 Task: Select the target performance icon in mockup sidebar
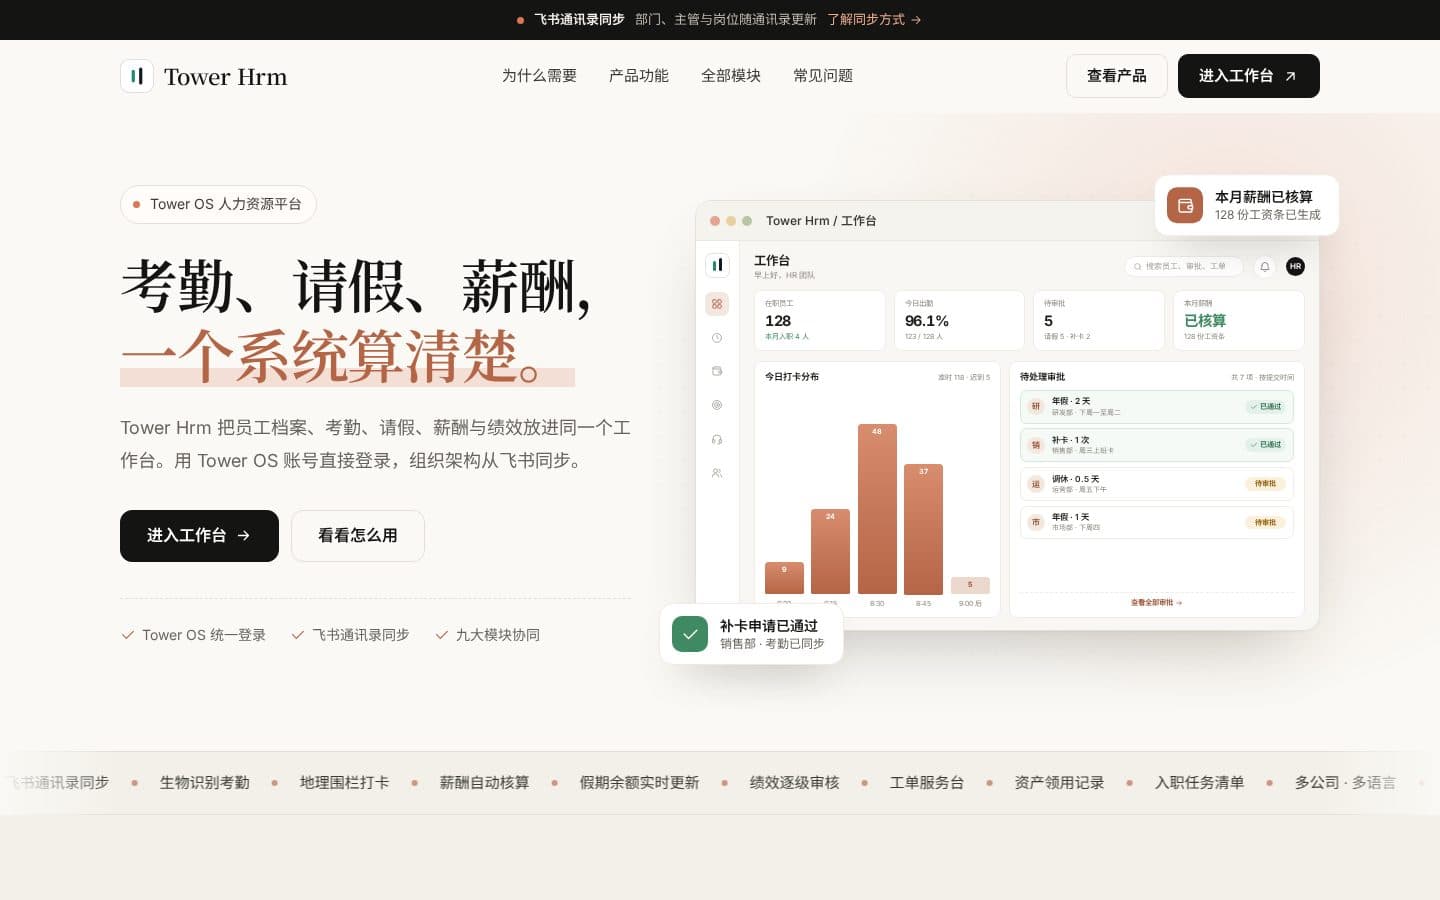pyautogui.click(x=717, y=405)
